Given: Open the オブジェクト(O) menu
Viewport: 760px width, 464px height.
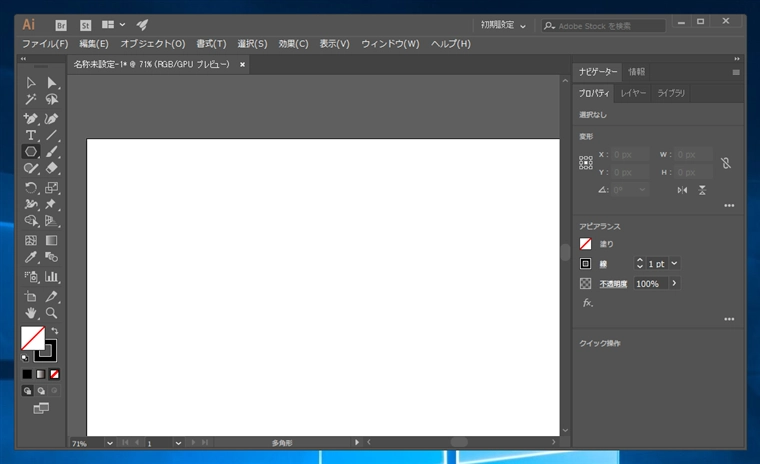Looking at the screenshot, I should point(153,44).
